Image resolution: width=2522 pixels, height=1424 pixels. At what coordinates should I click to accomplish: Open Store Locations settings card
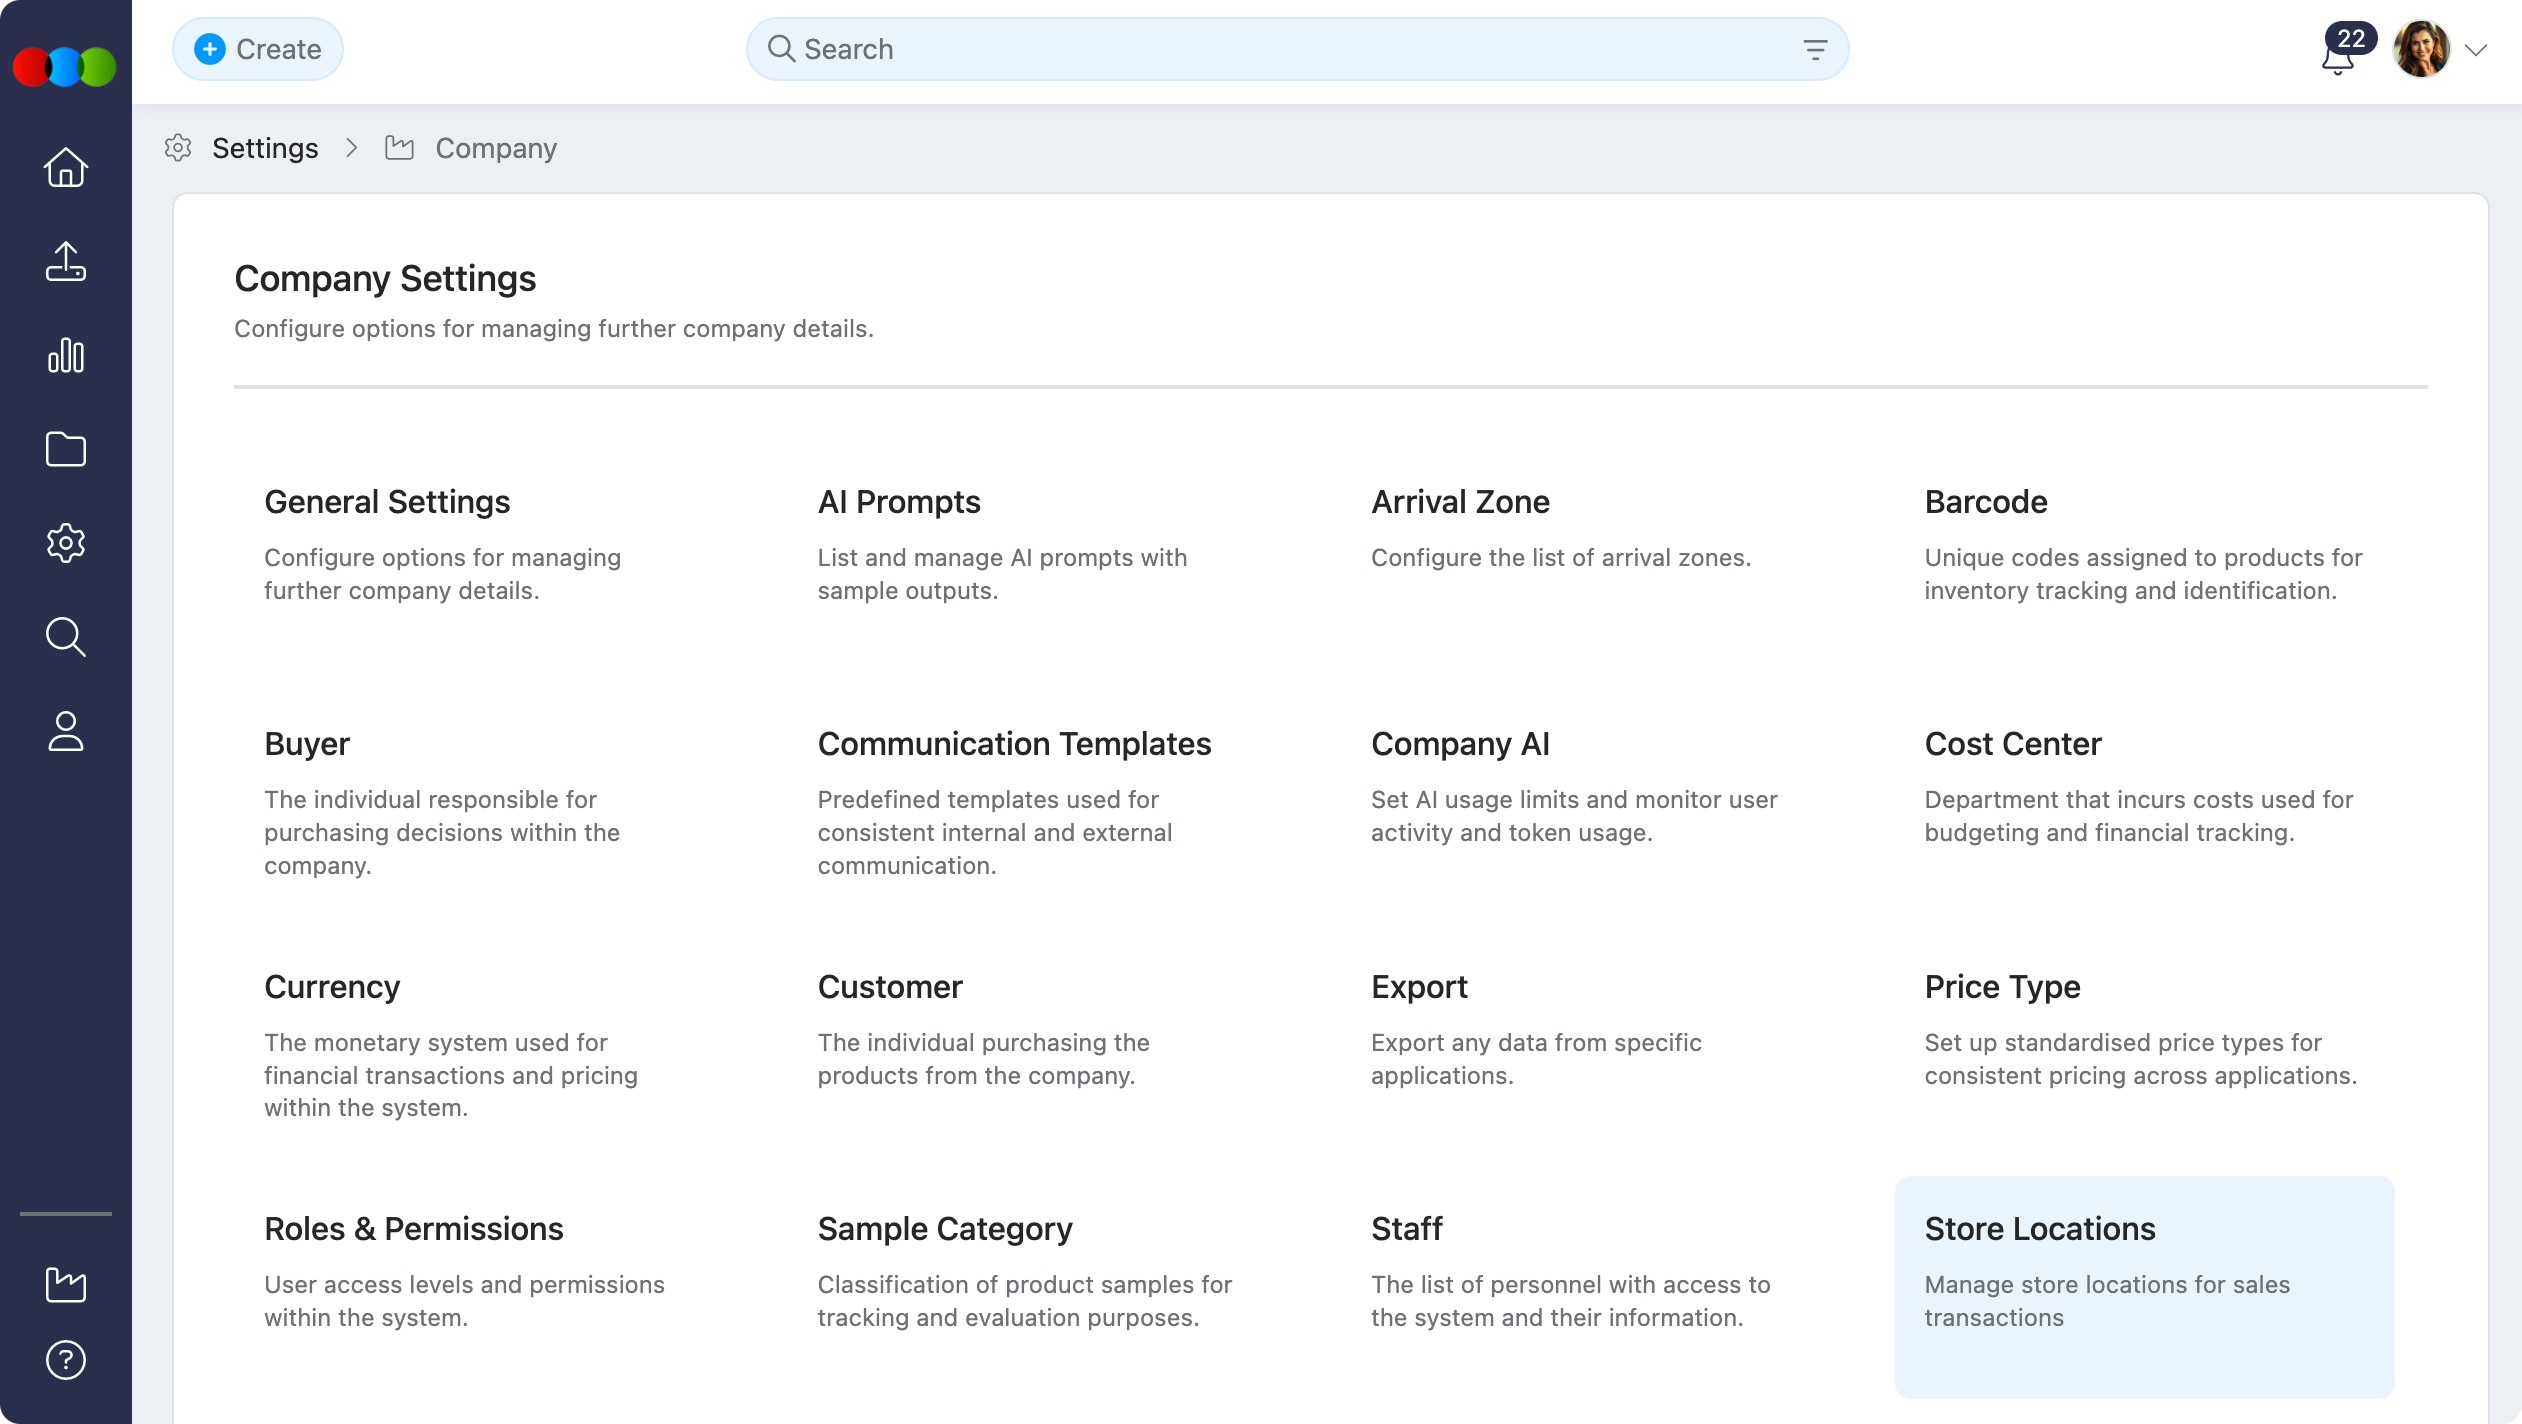tap(2143, 1285)
